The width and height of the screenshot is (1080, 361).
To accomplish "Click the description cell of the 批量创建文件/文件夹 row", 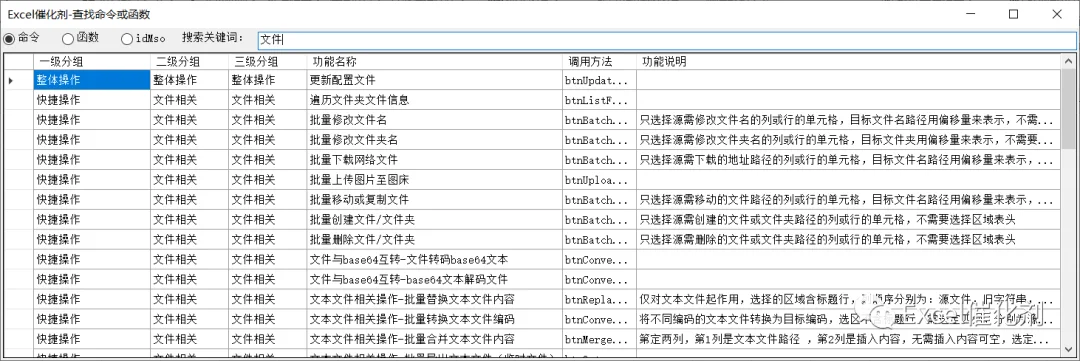I will point(849,220).
